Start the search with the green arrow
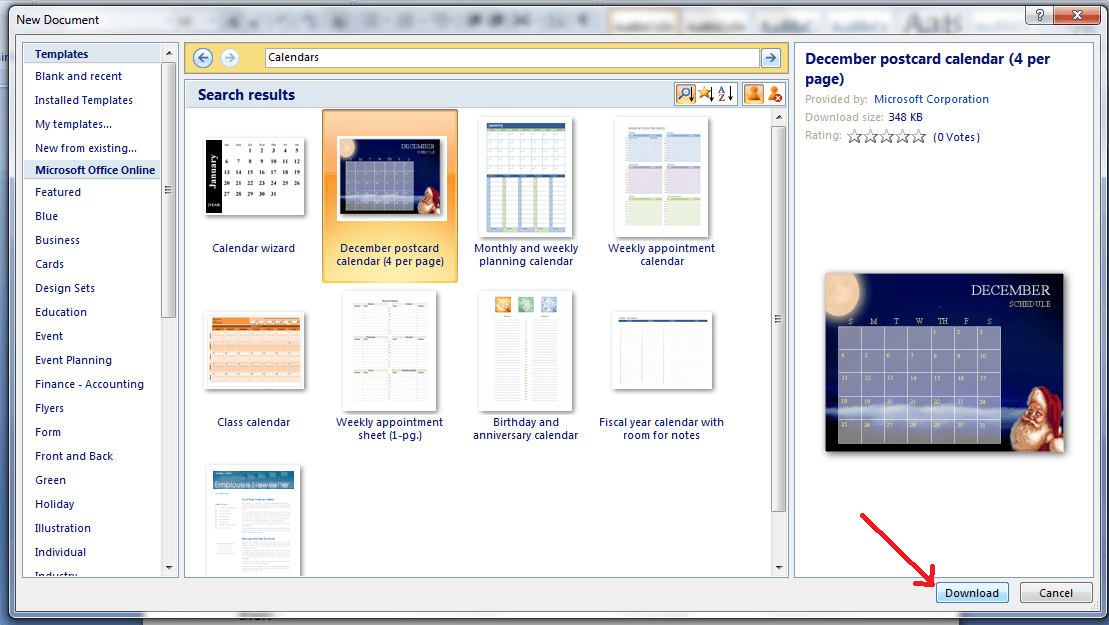The width and height of the screenshot is (1109, 625). (x=770, y=57)
